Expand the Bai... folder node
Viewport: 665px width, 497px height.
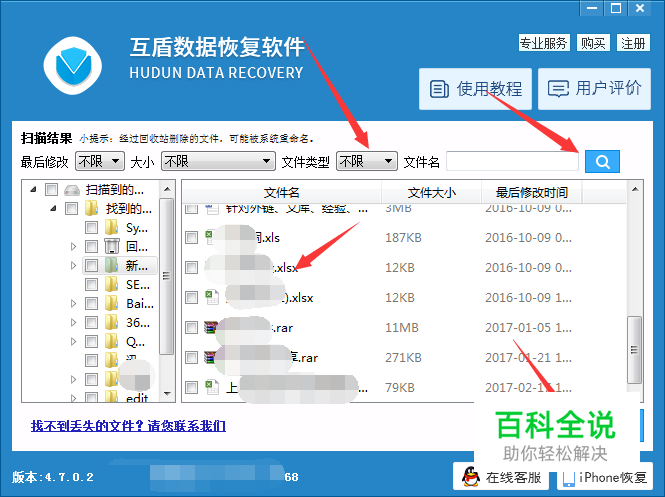[73, 303]
